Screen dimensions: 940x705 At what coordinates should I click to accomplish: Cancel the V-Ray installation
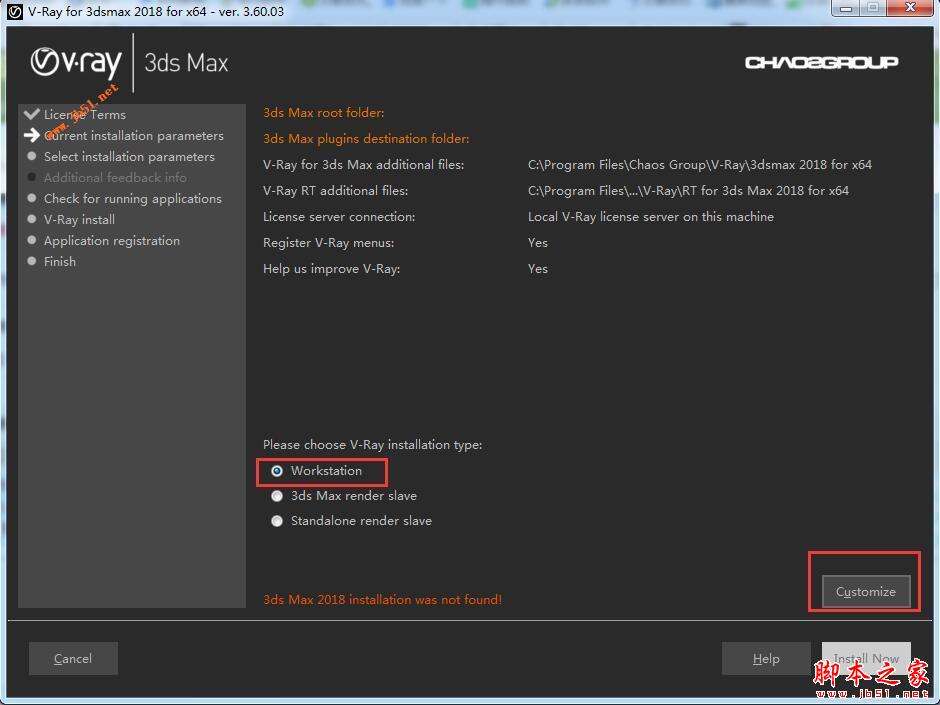pos(73,658)
